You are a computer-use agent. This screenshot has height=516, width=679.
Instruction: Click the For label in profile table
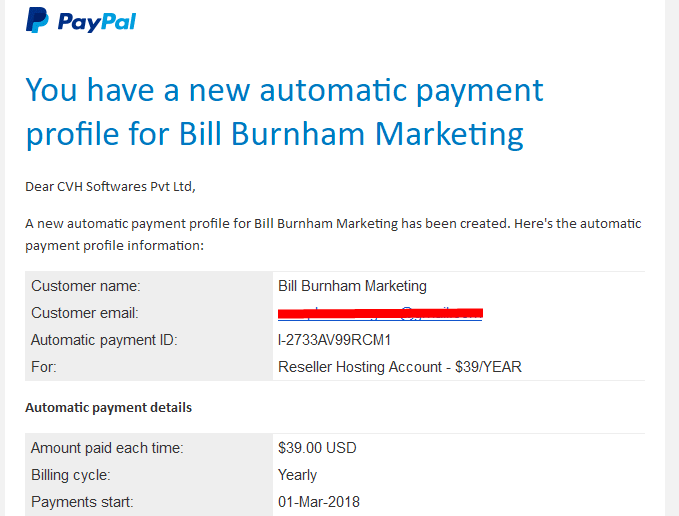(x=44, y=367)
